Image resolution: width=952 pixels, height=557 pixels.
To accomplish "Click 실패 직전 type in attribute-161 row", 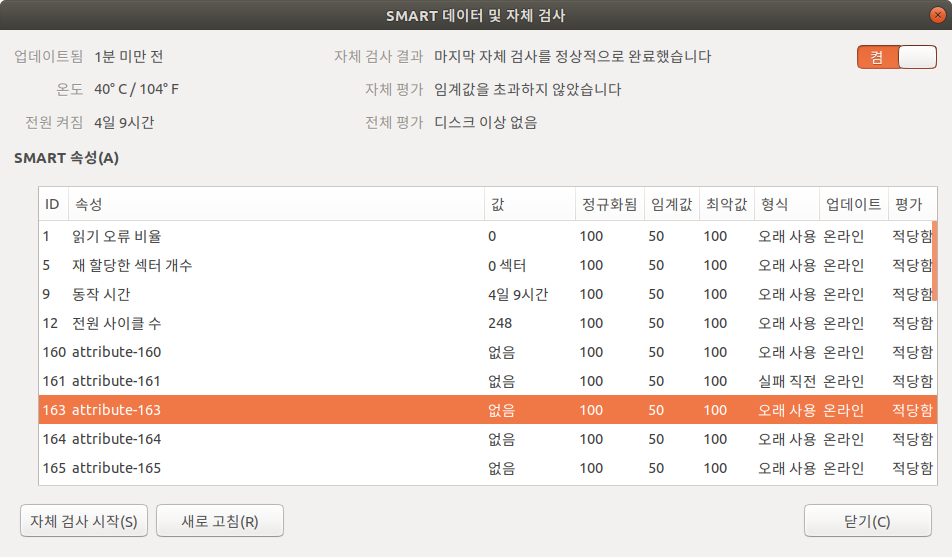I will click(x=787, y=381).
